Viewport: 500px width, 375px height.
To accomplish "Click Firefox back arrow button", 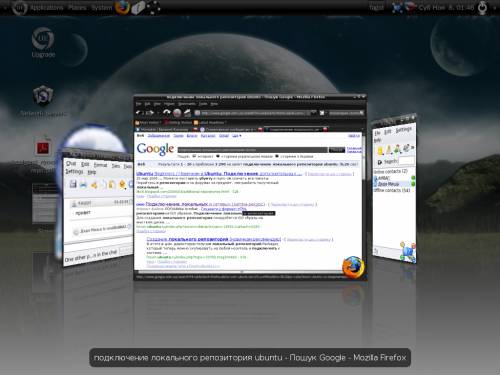I will coord(139,113).
